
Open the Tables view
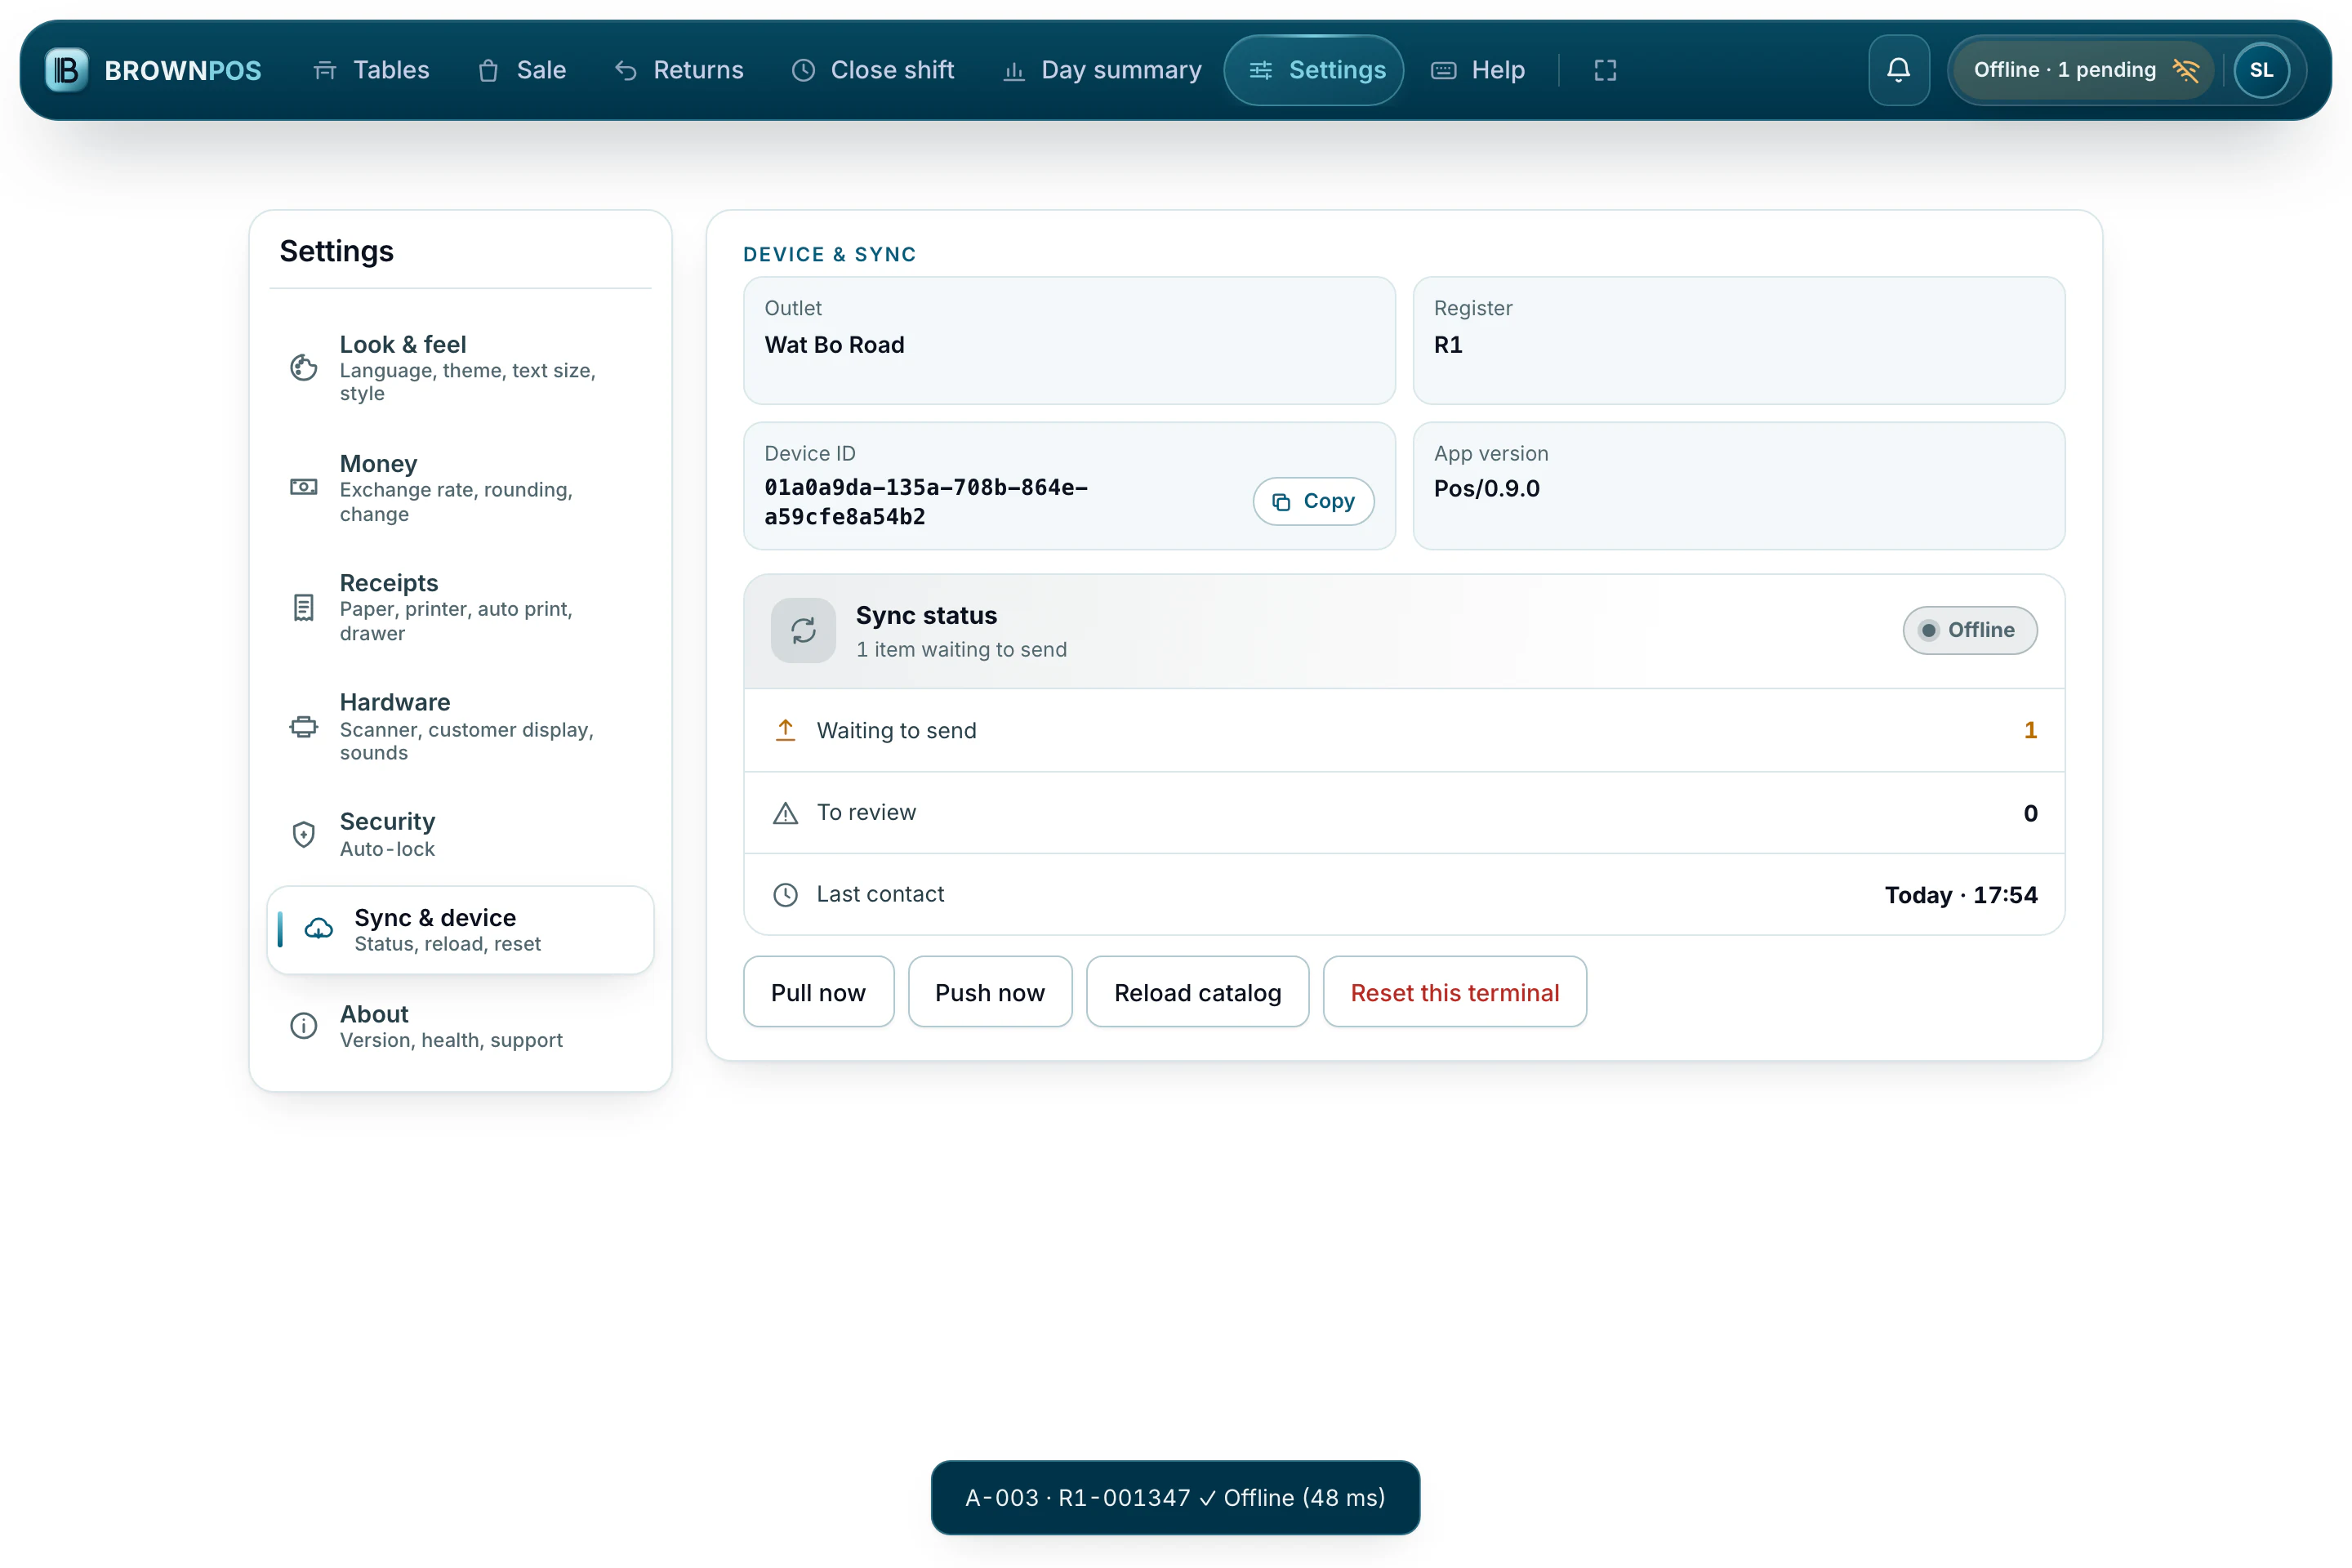(x=371, y=70)
